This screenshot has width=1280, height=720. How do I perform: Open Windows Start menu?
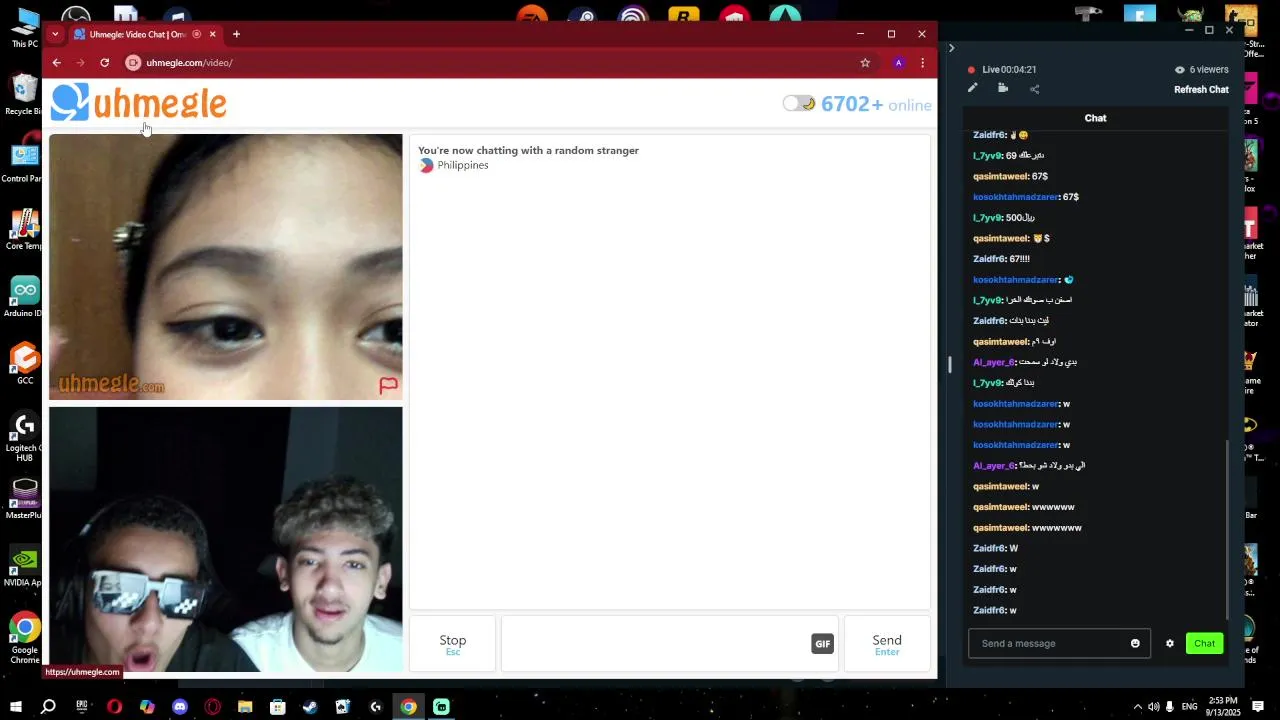coord(15,707)
